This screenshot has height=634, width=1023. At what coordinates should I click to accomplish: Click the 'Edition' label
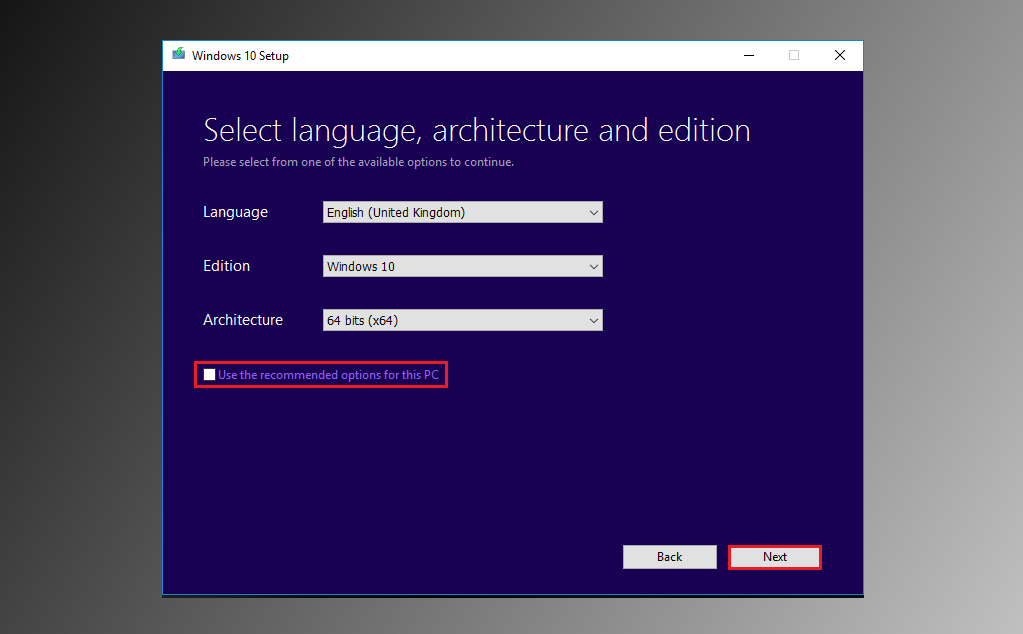[226, 266]
